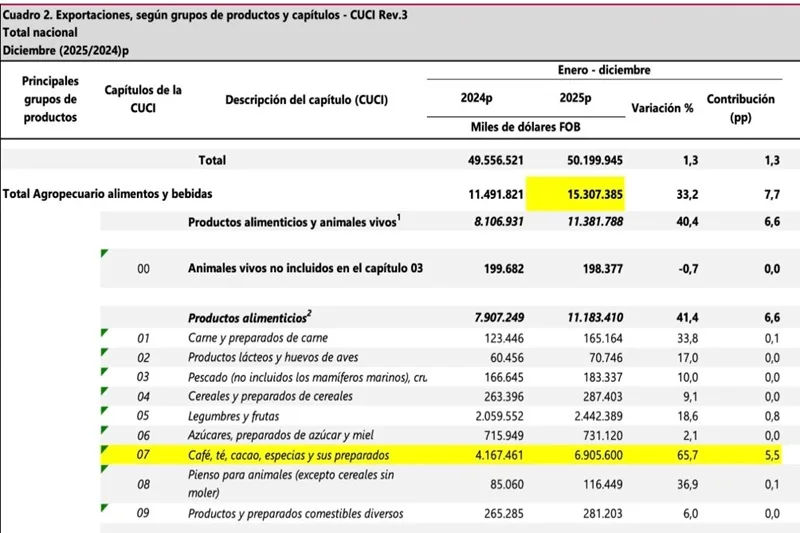800x533 pixels.
Task: Click the 2024p column header
Action: coord(476,99)
